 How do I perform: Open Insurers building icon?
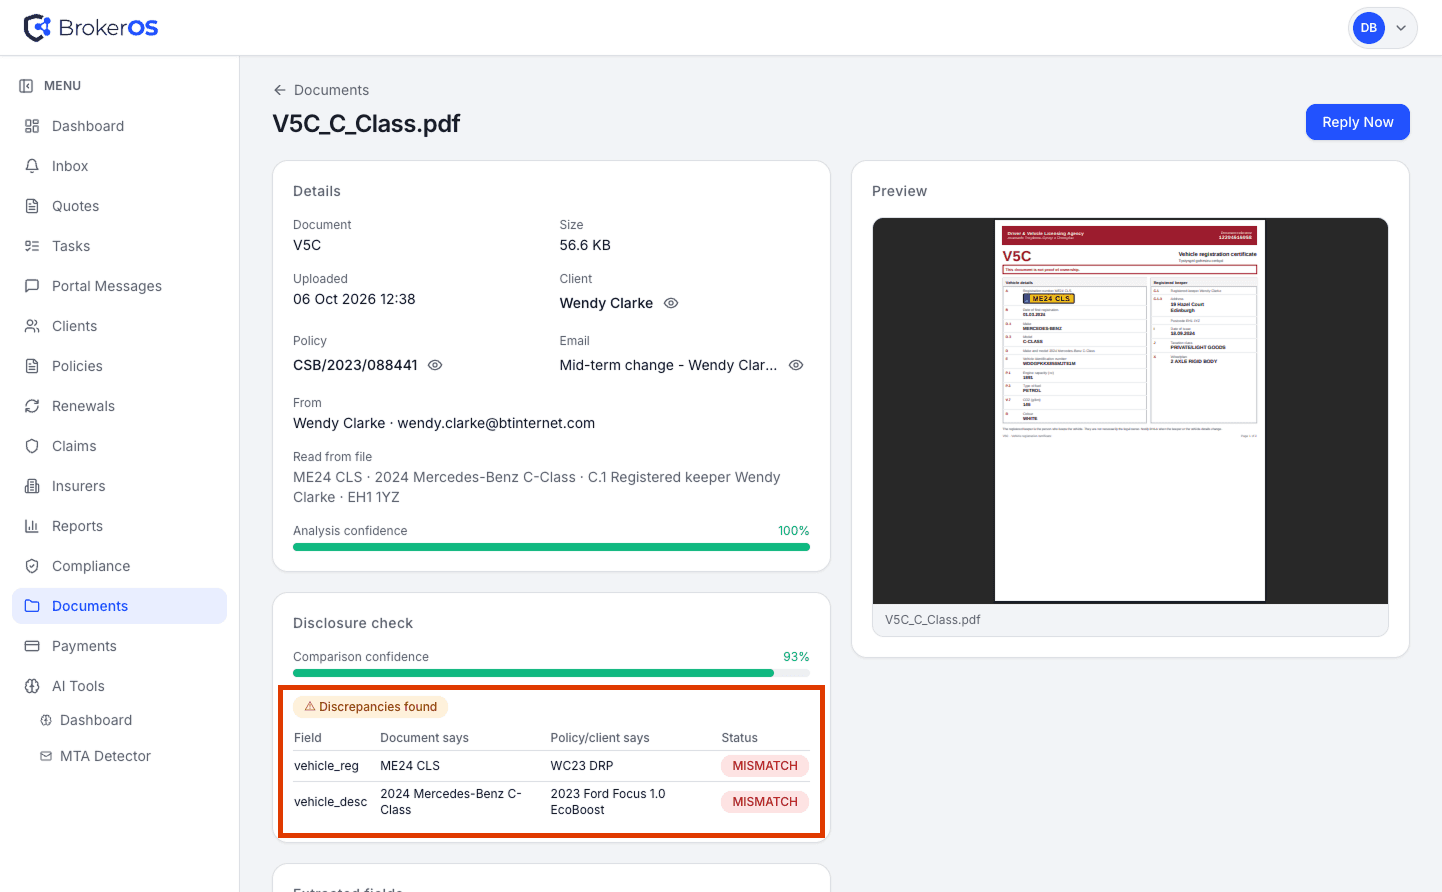(32, 486)
